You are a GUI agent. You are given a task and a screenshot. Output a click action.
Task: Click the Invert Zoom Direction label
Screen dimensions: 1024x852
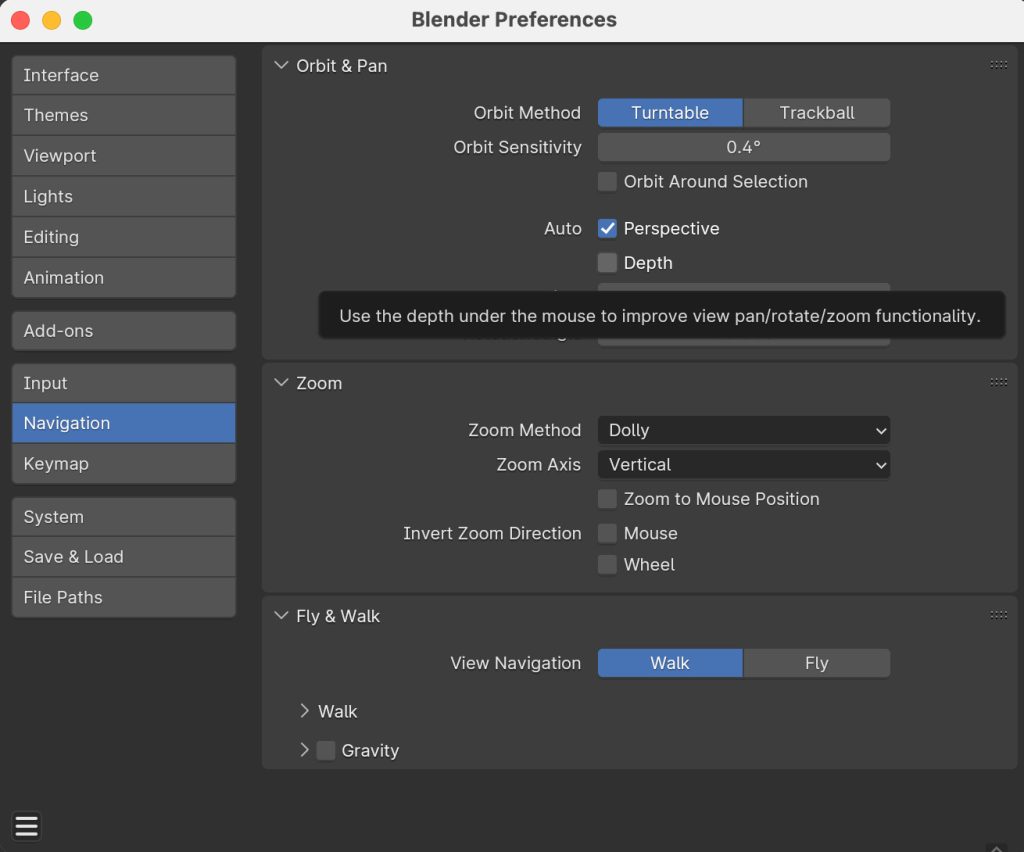coord(492,533)
